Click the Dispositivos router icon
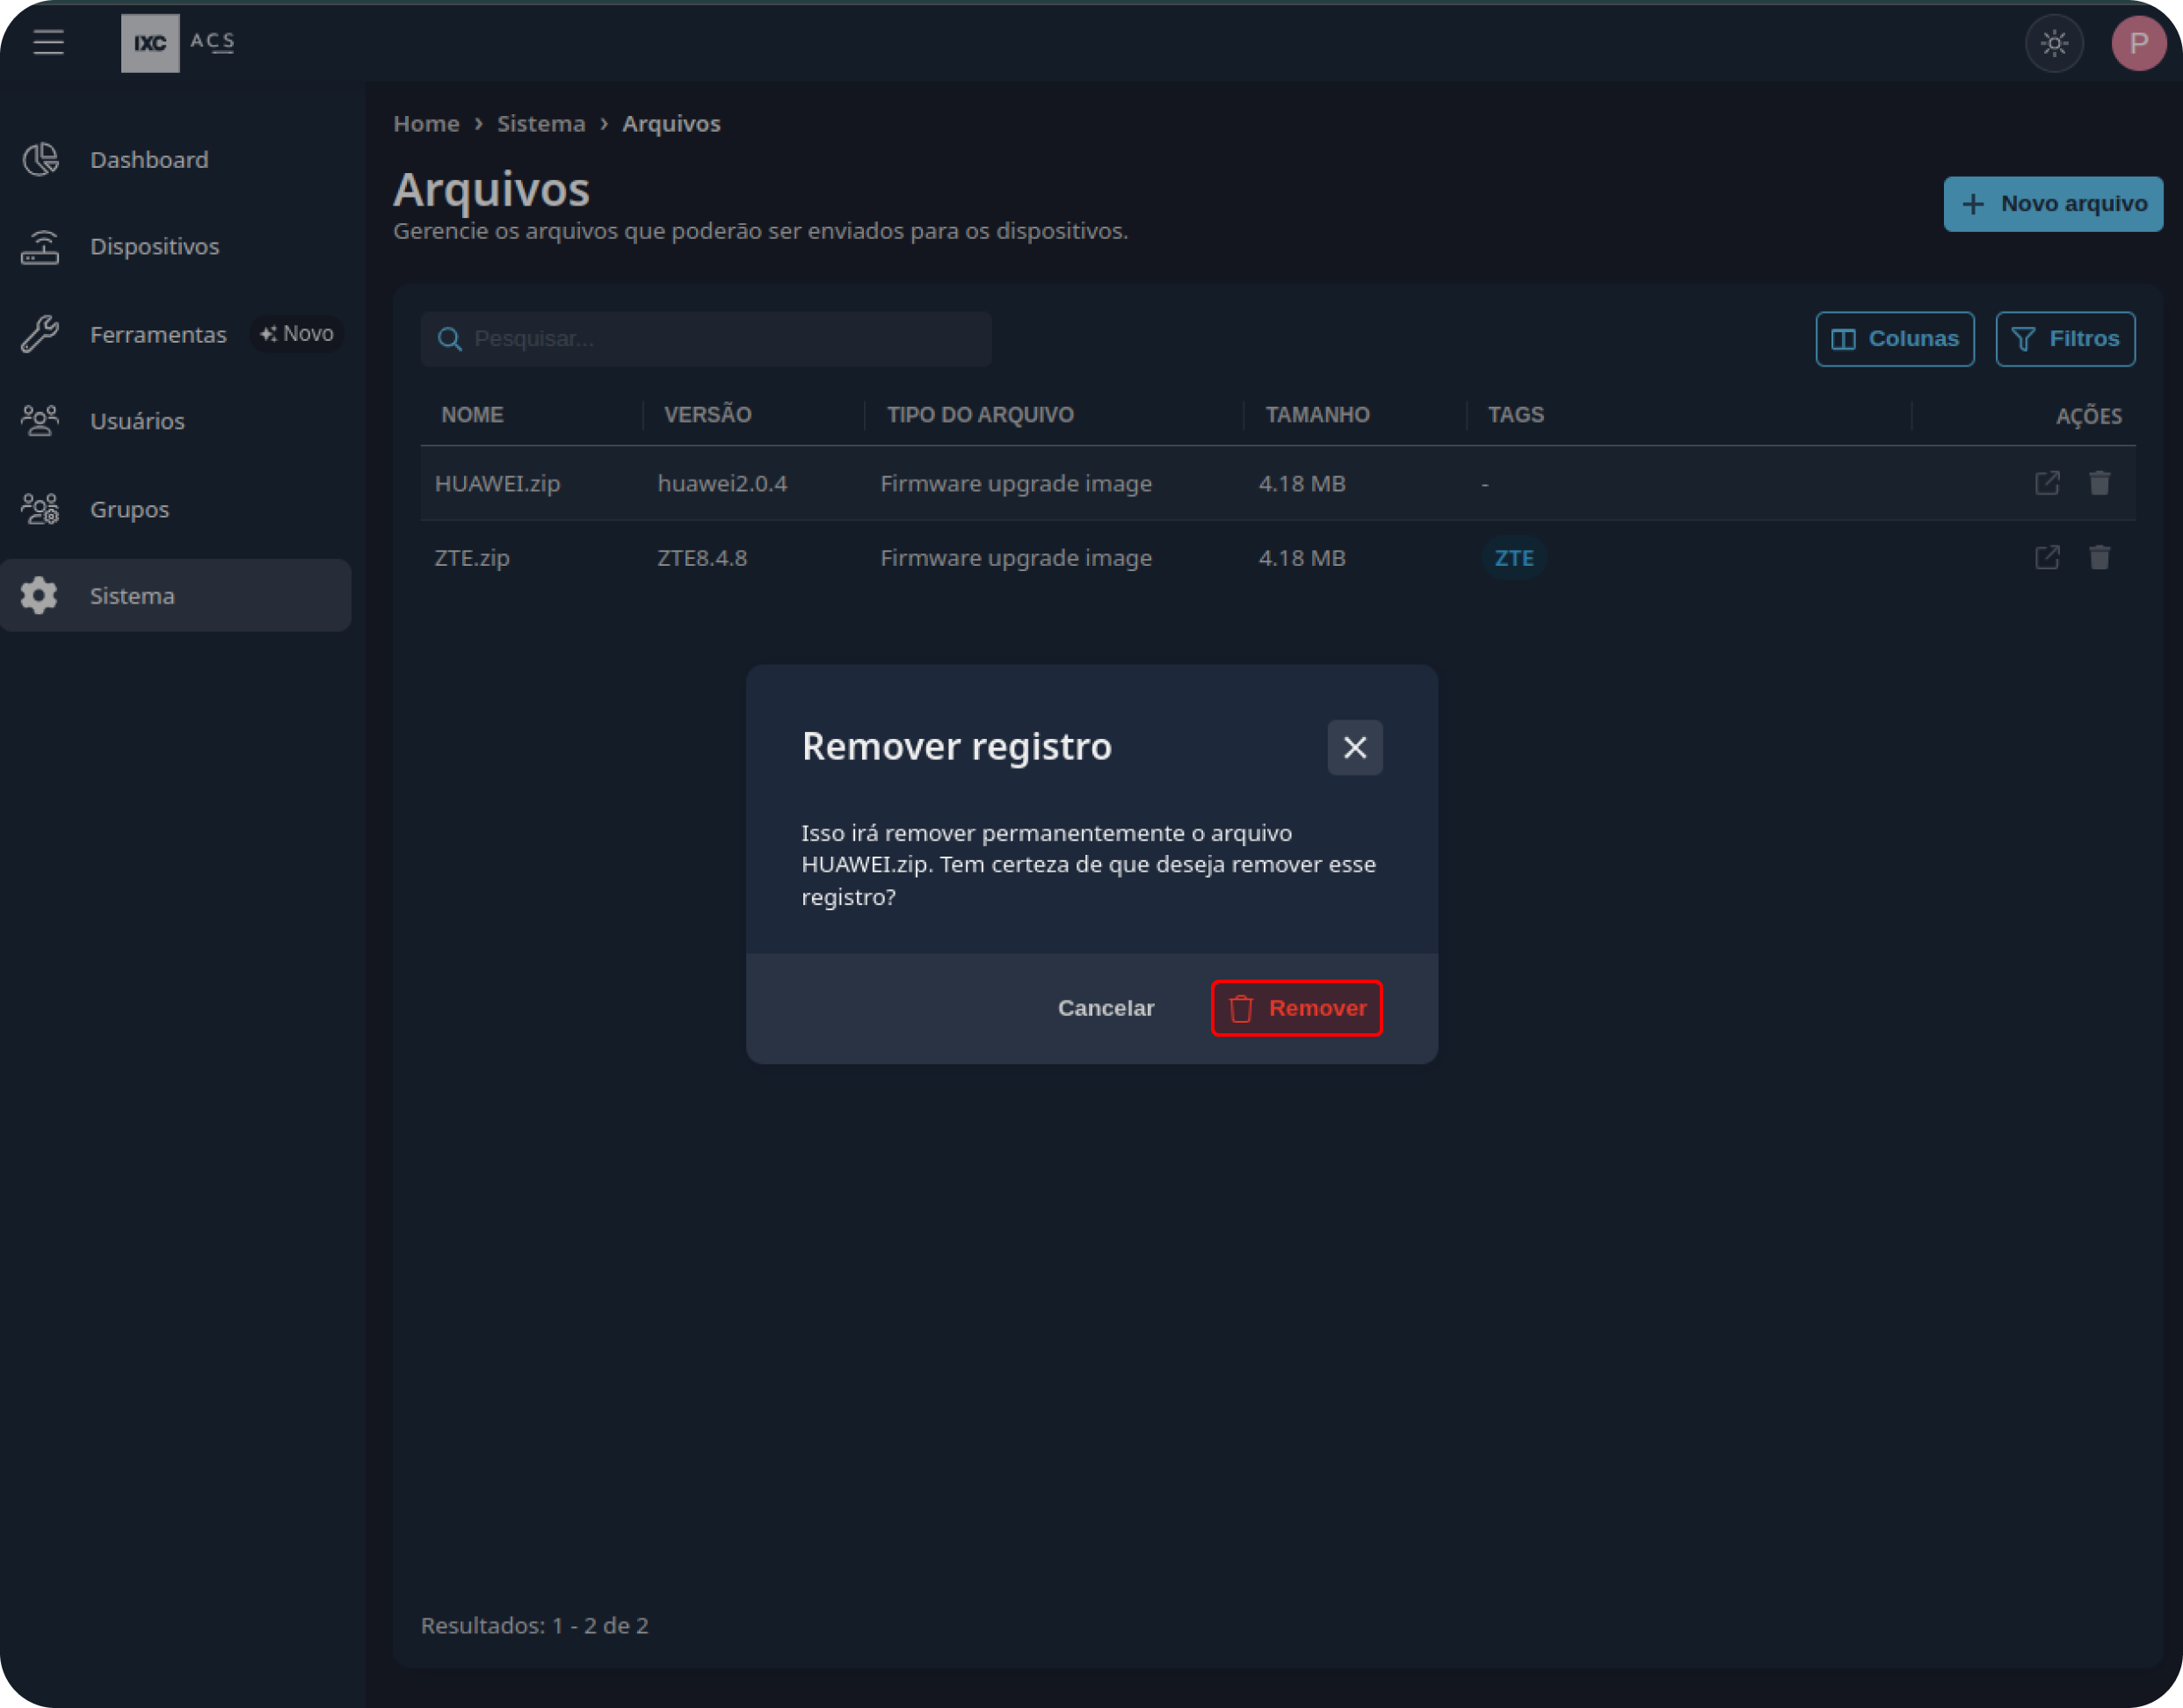The height and width of the screenshot is (1708, 2183). coord(40,247)
